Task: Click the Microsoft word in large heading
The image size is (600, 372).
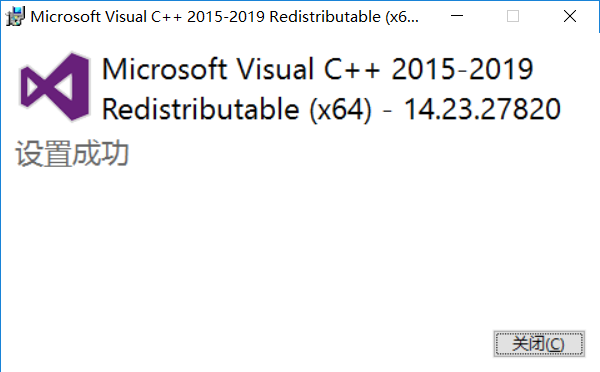Action: pyautogui.click(x=165, y=69)
